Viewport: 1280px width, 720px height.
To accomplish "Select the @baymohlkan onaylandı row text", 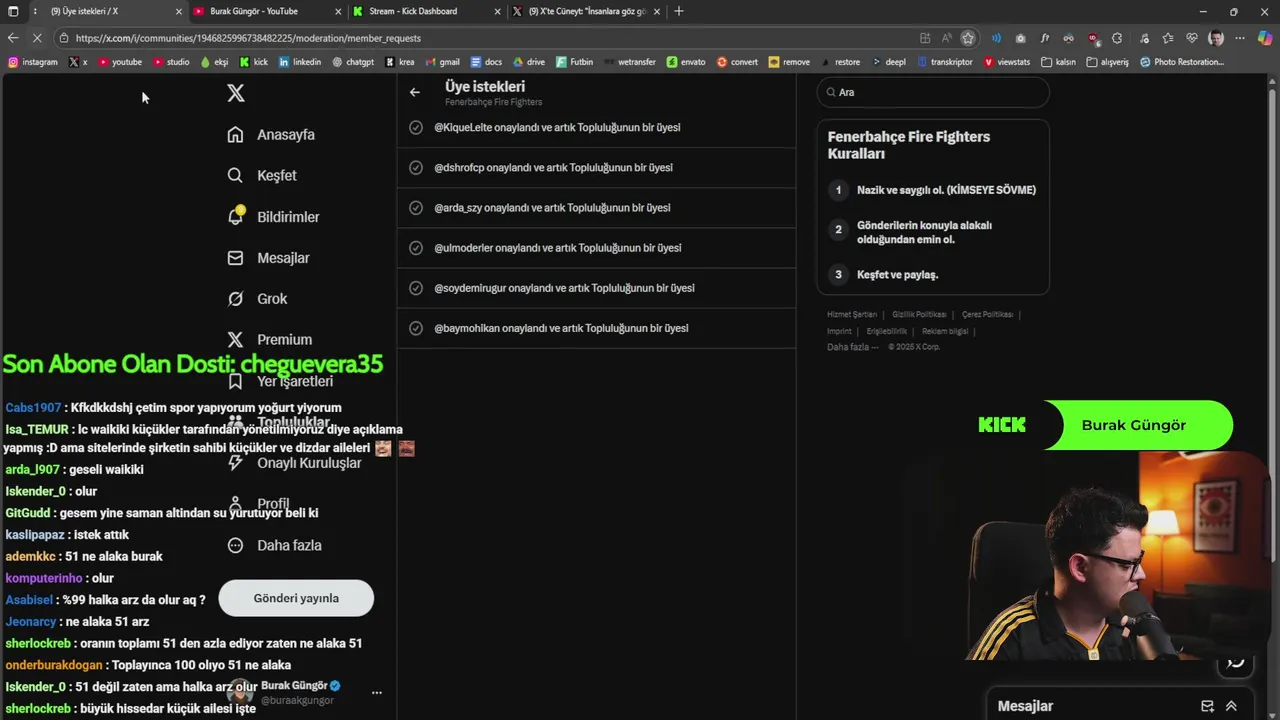I will click(561, 328).
